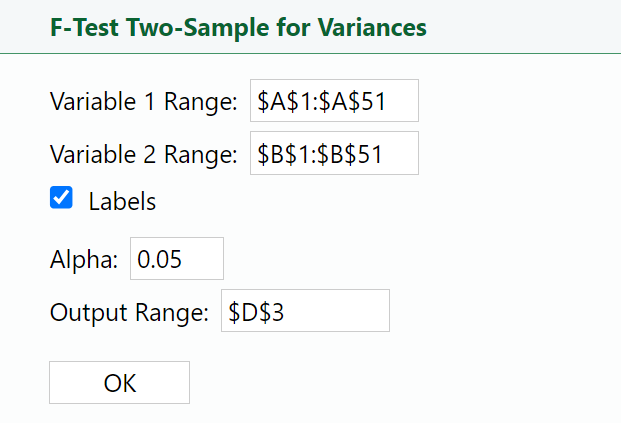This screenshot has width=621, height=423.
Task: Click the Labels checkbox text label
Action: pyautogui.click(x=122, y=201)
